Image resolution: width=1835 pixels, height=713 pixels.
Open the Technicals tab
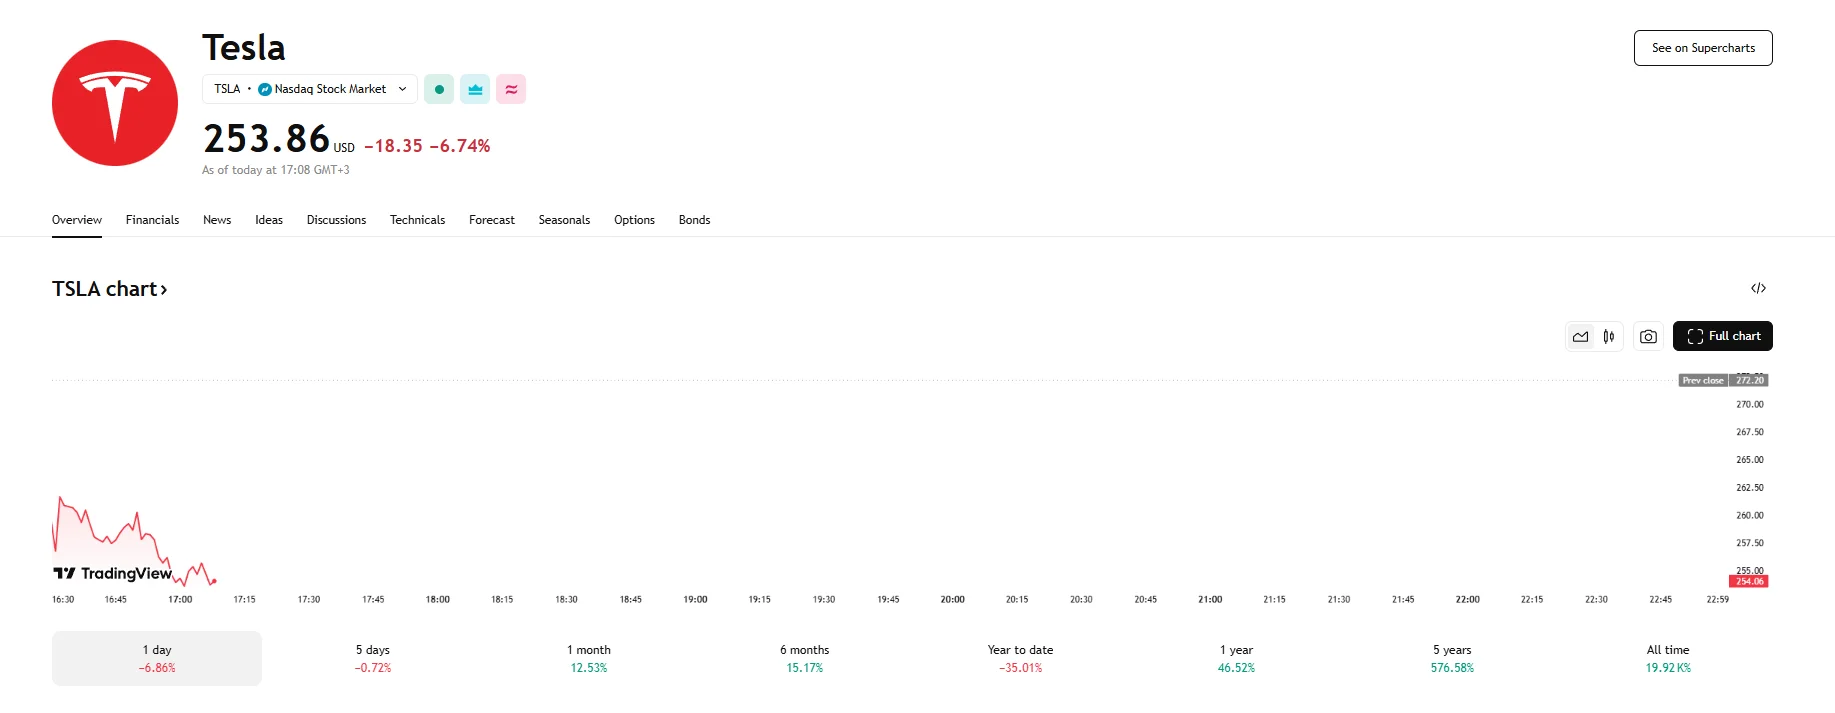point(417,220)
